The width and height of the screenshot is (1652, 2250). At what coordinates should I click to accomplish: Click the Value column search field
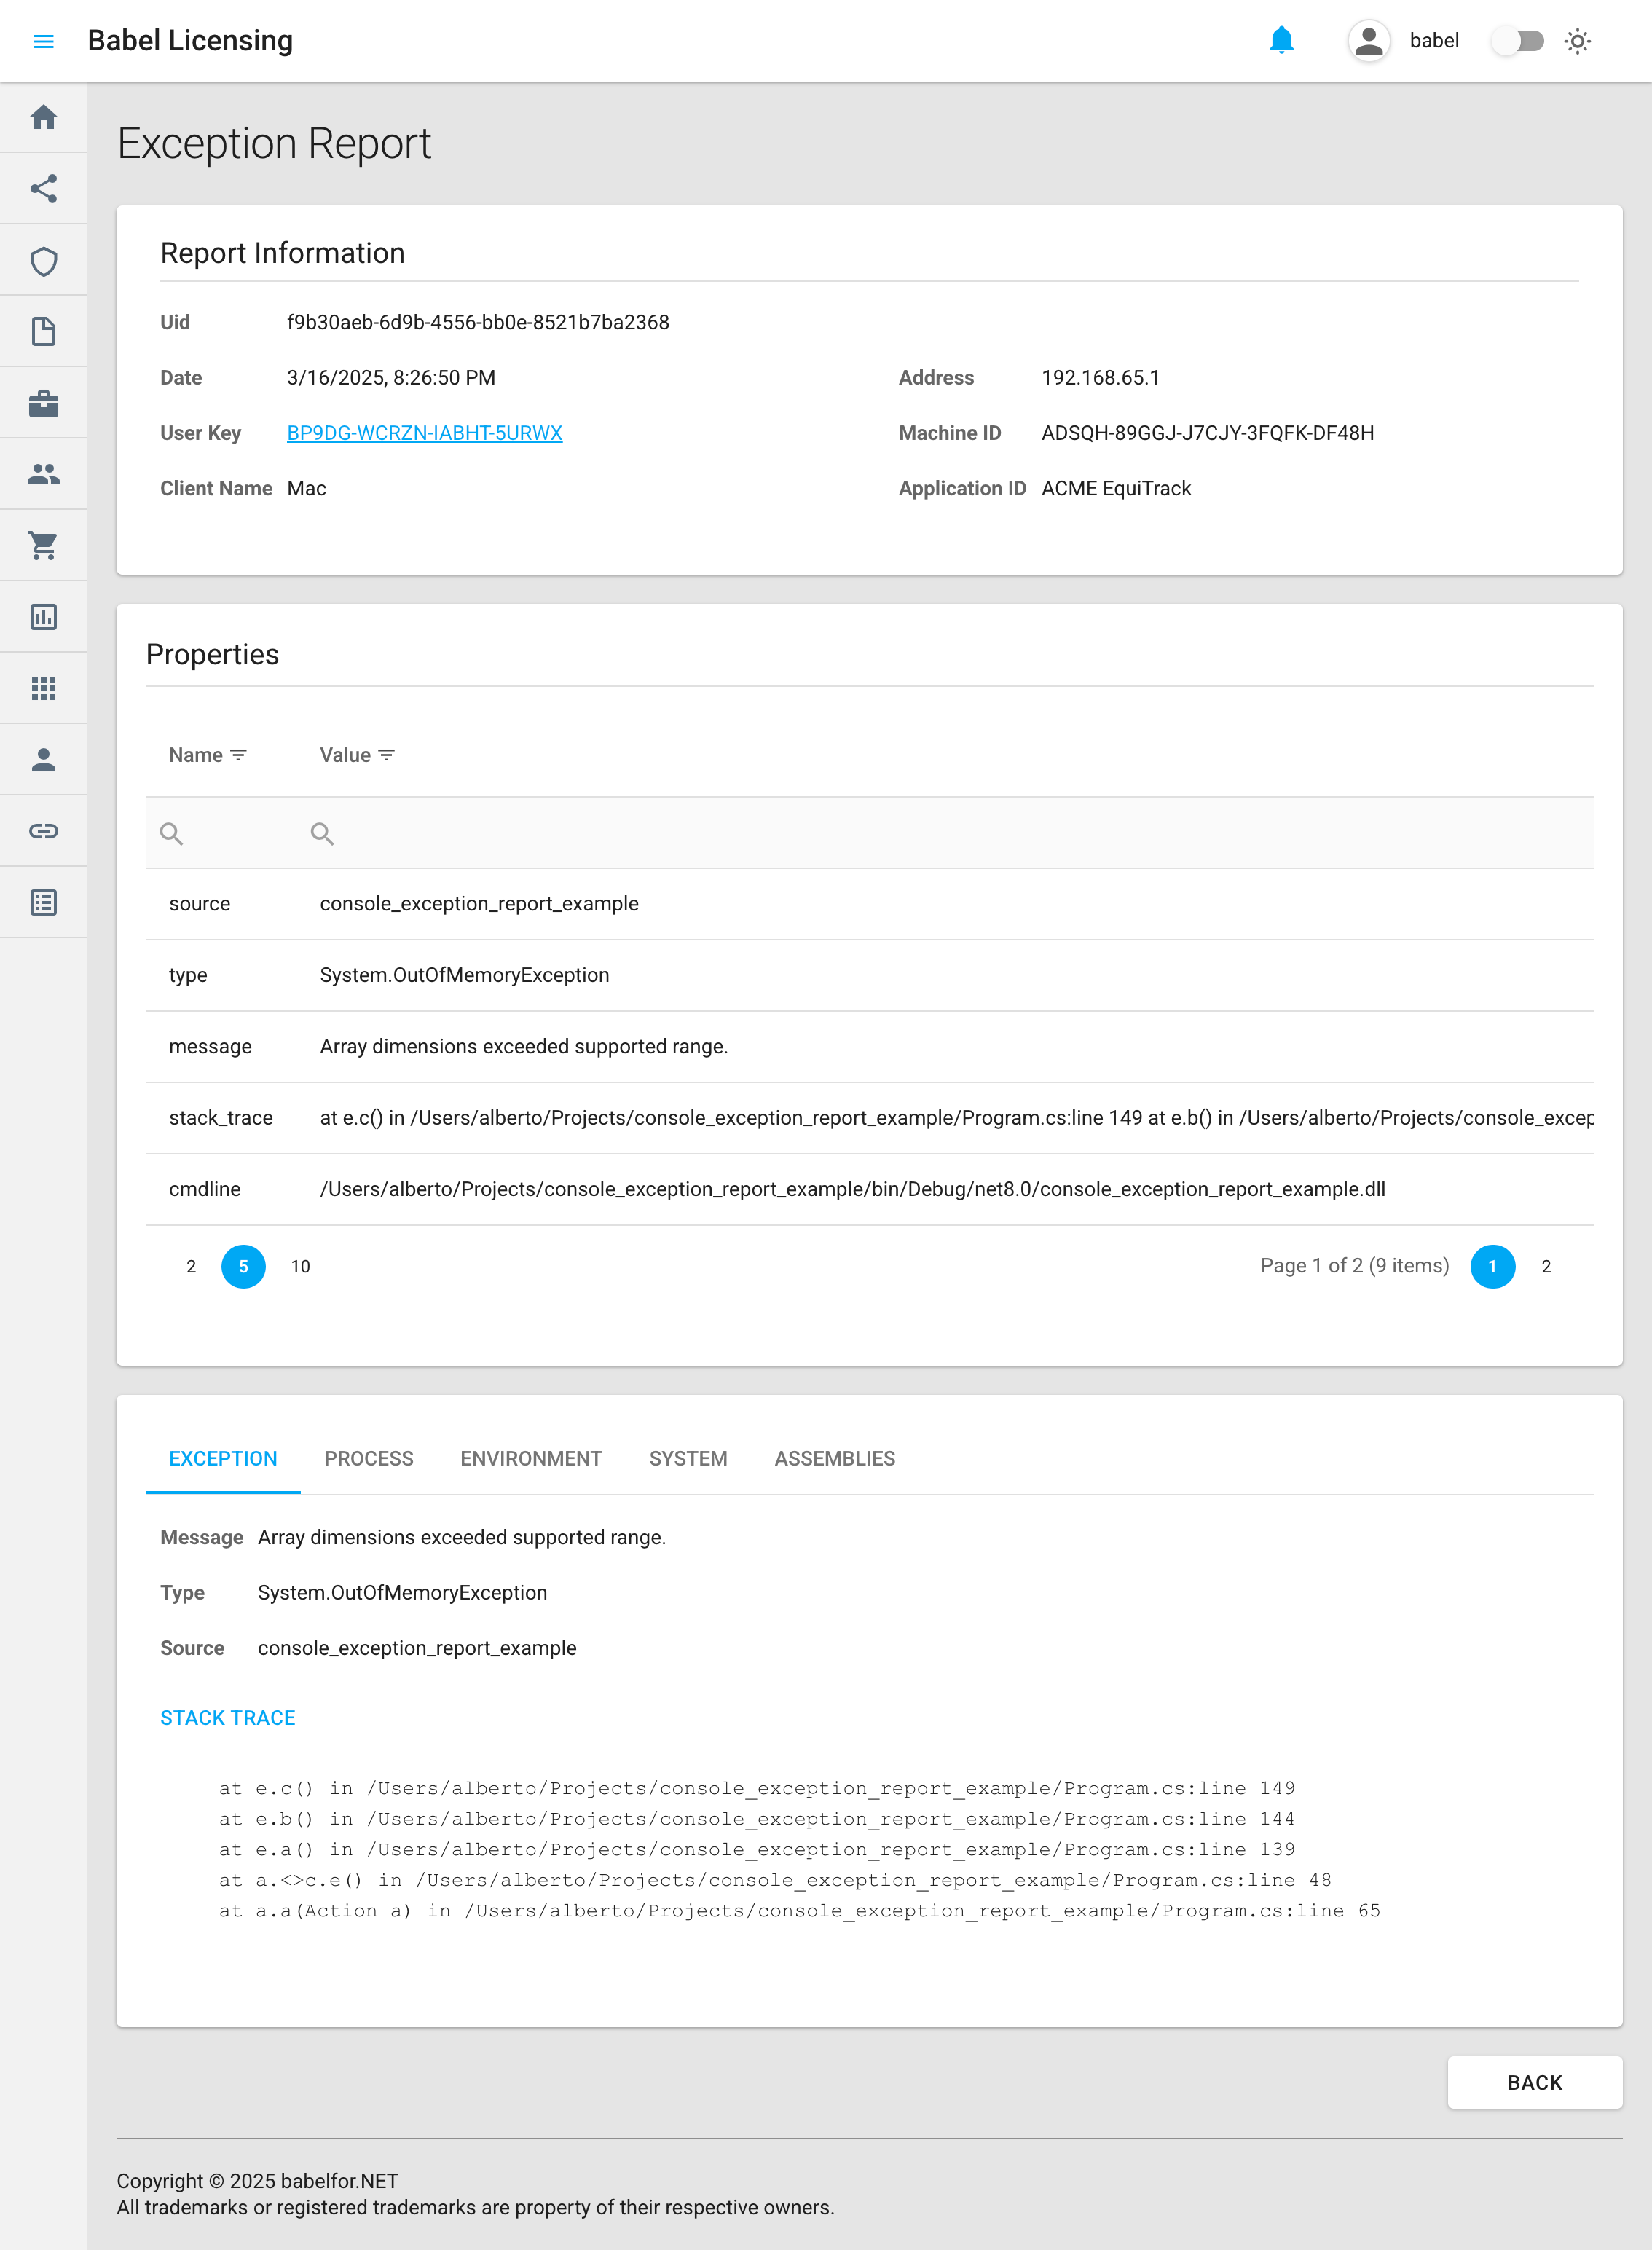tap(900, 834)
